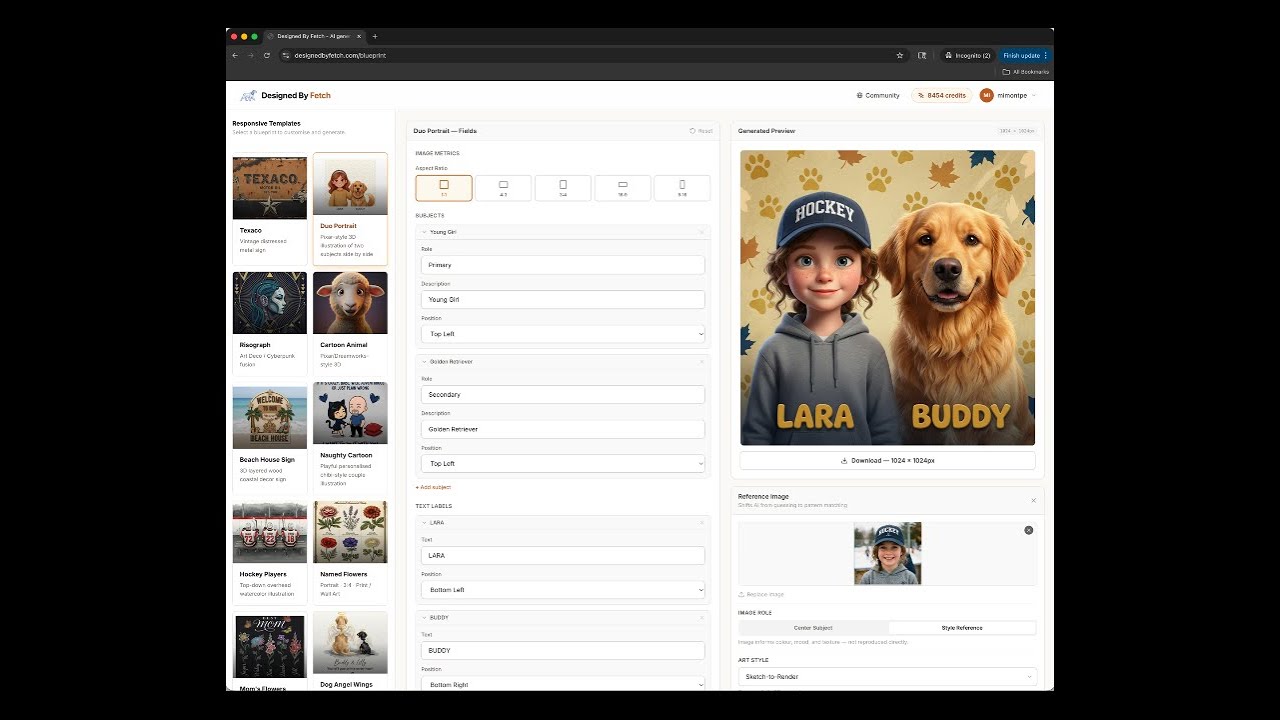Remove the Golden Retriever subject with its X
Viewport: 1280px width, 720px height.
click(x=701, y=362)
